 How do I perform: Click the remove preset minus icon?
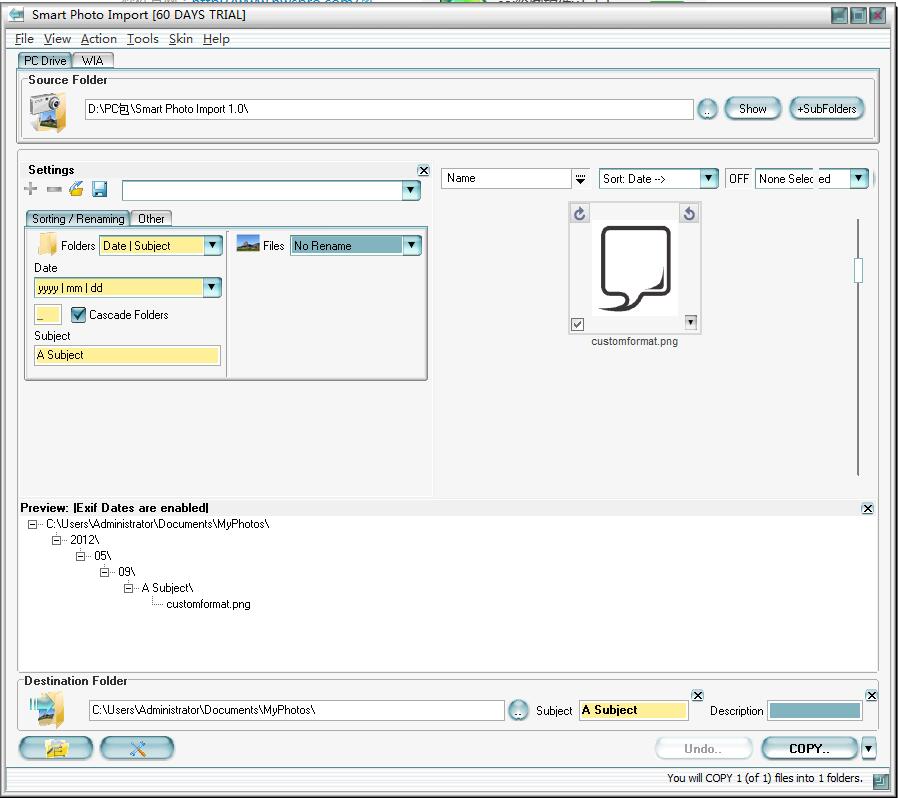(x=54, y=189)
